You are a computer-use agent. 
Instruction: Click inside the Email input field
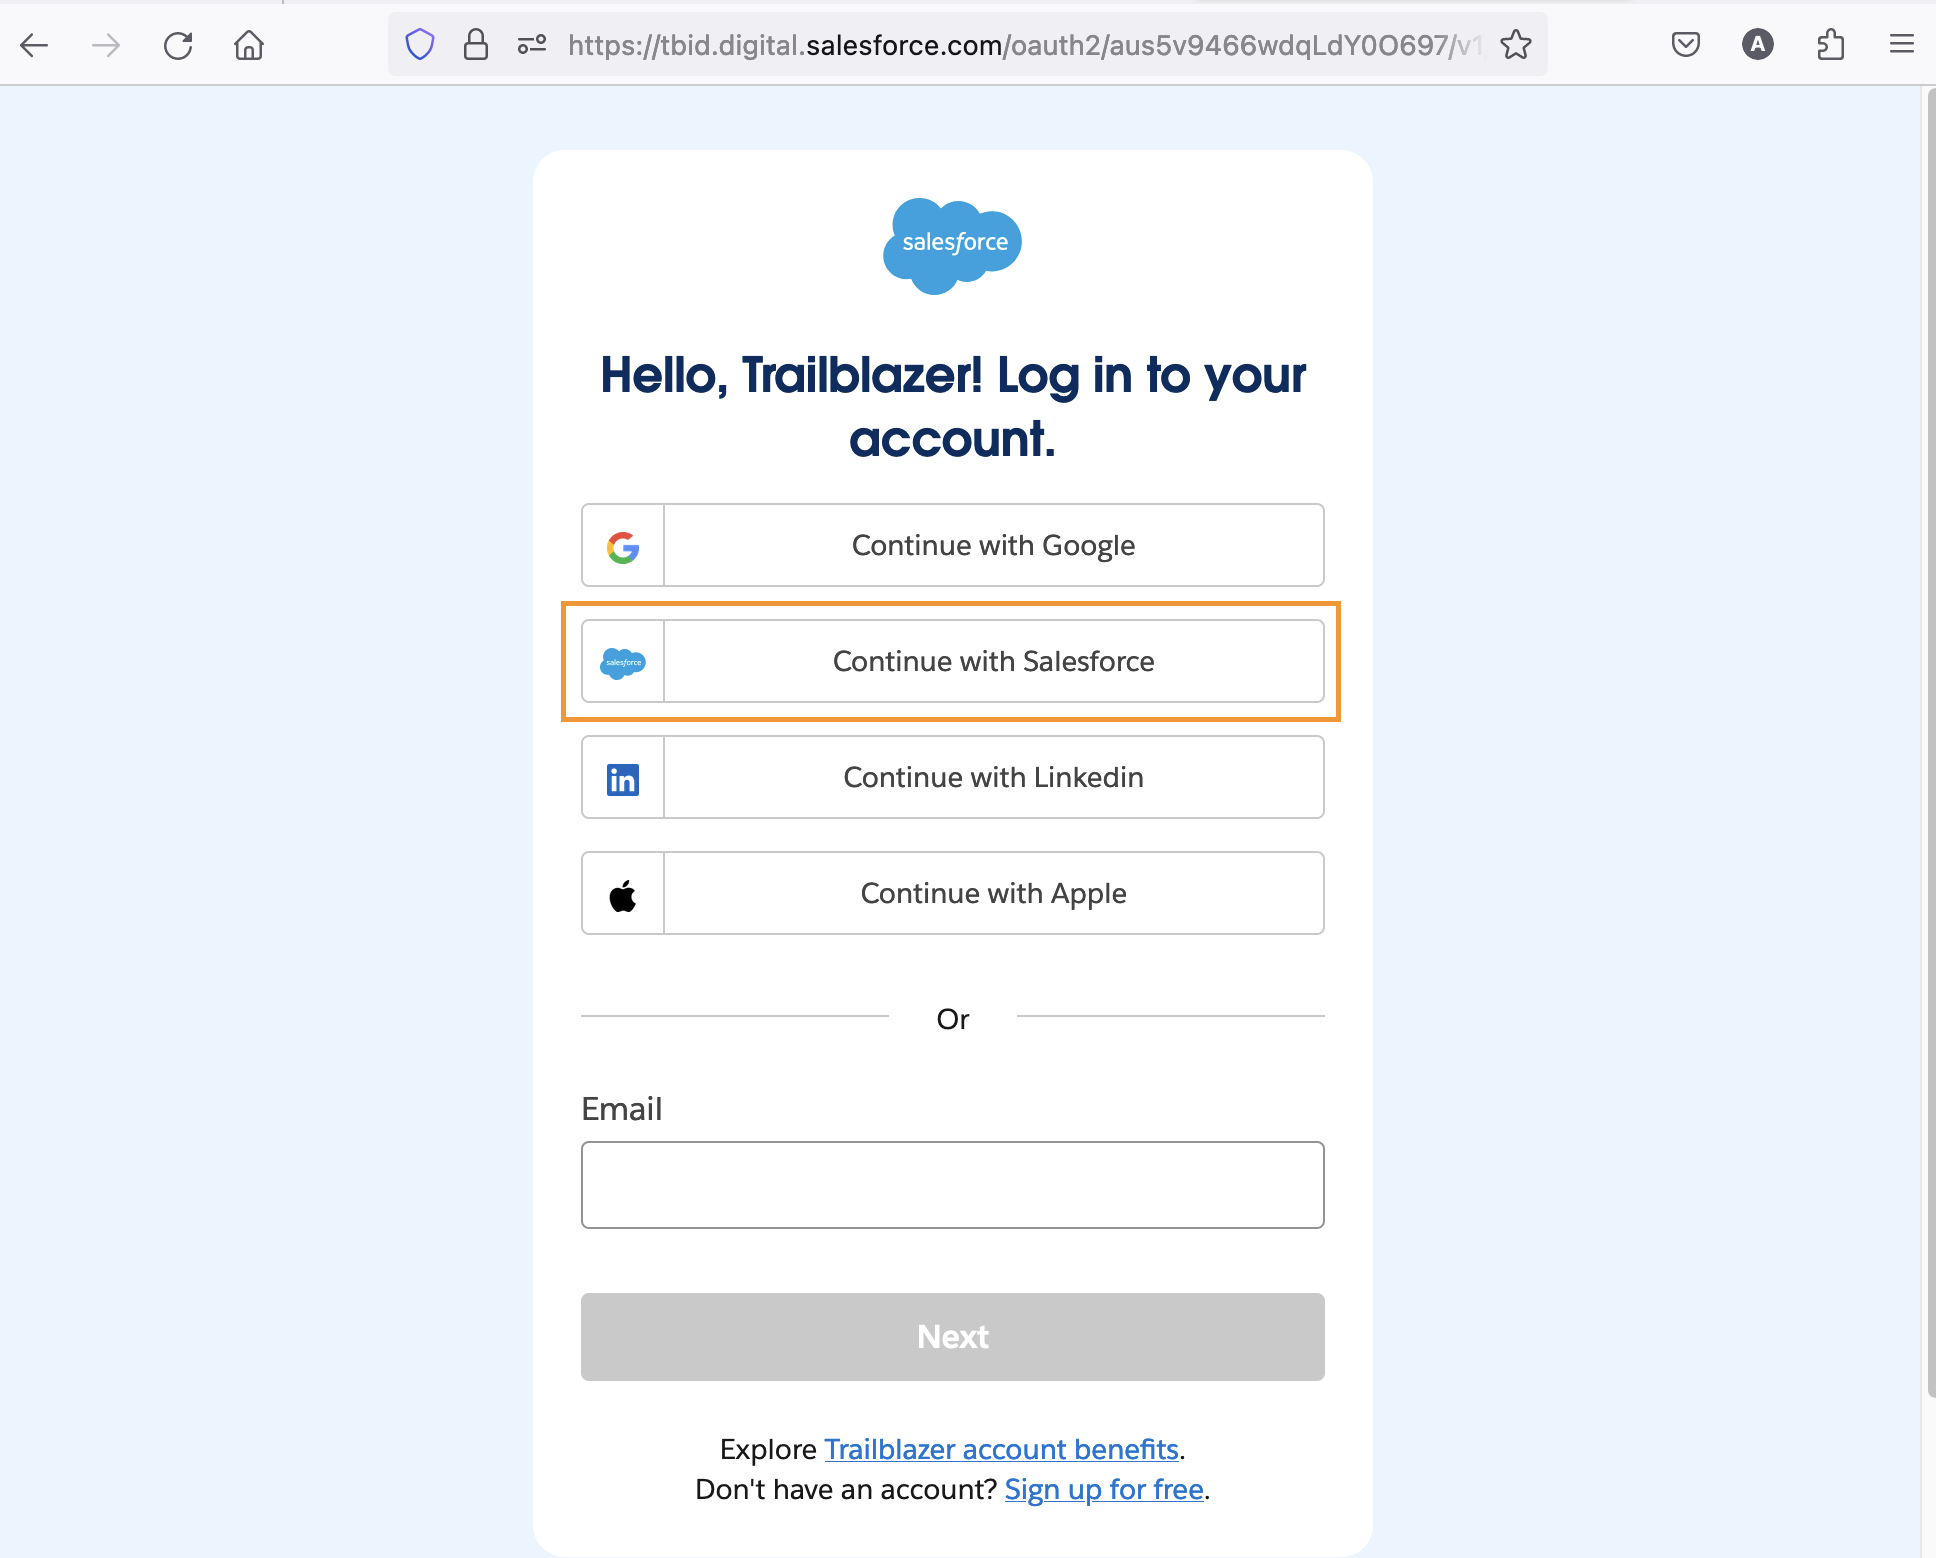click(951, 1185)
